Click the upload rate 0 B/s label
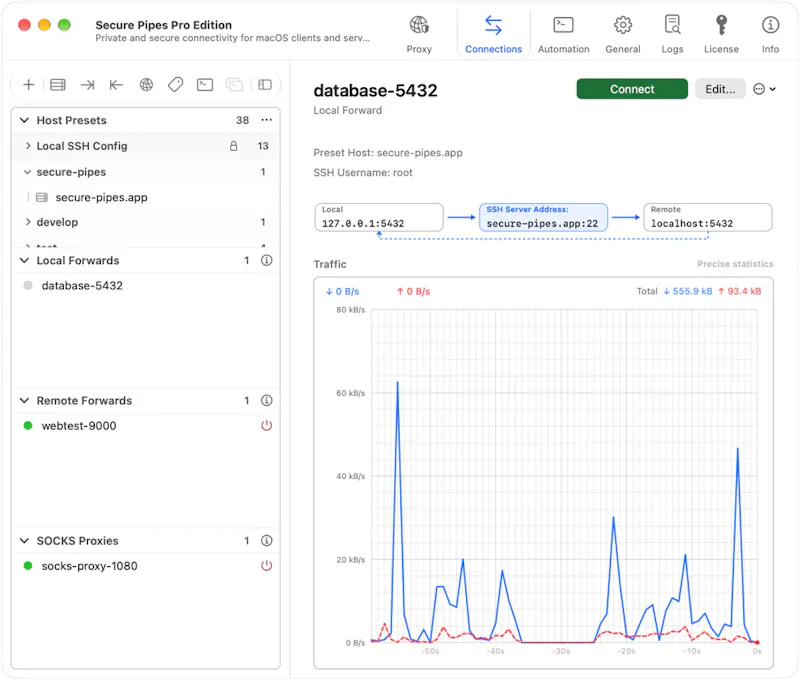 click(413, 292)
